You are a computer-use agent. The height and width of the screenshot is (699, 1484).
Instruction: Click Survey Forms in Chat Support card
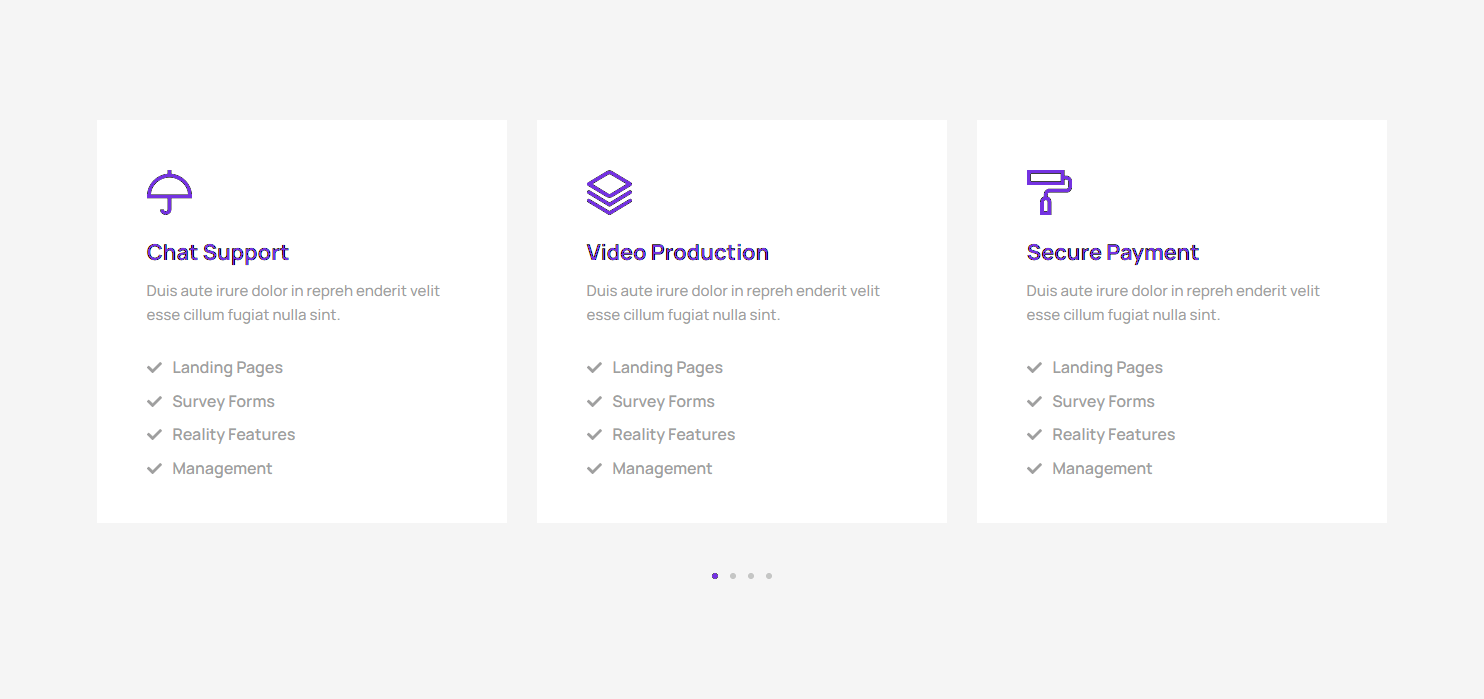[x=223, y=402]
